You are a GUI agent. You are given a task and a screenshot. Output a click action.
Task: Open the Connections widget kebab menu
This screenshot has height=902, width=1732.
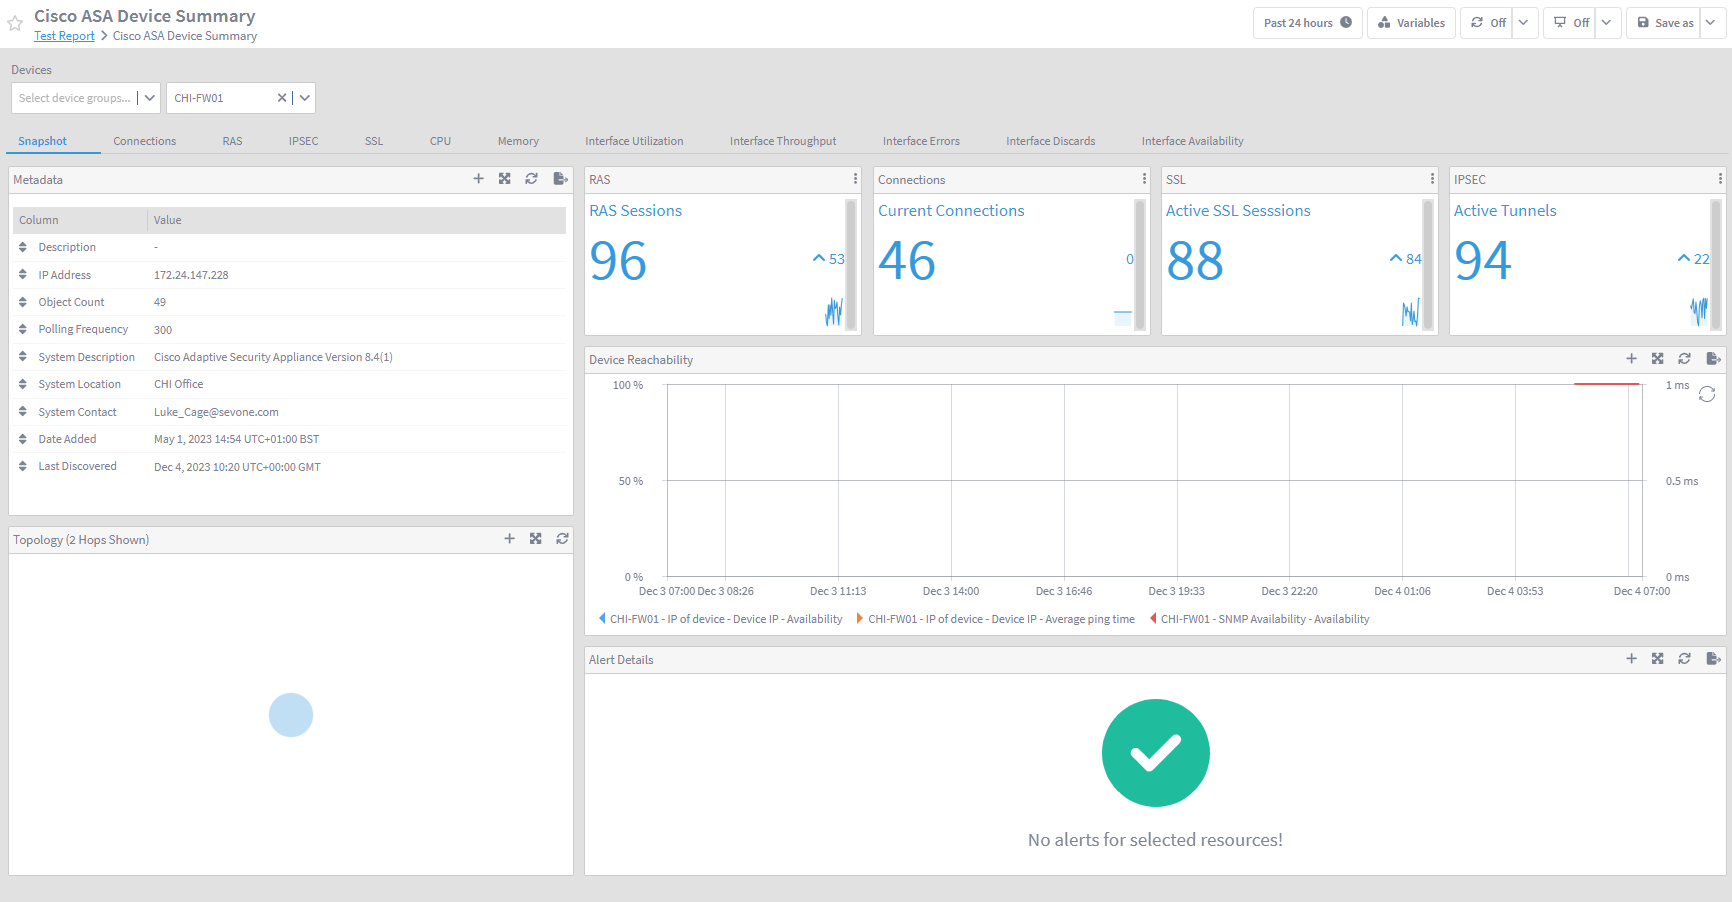point(1144,179)
